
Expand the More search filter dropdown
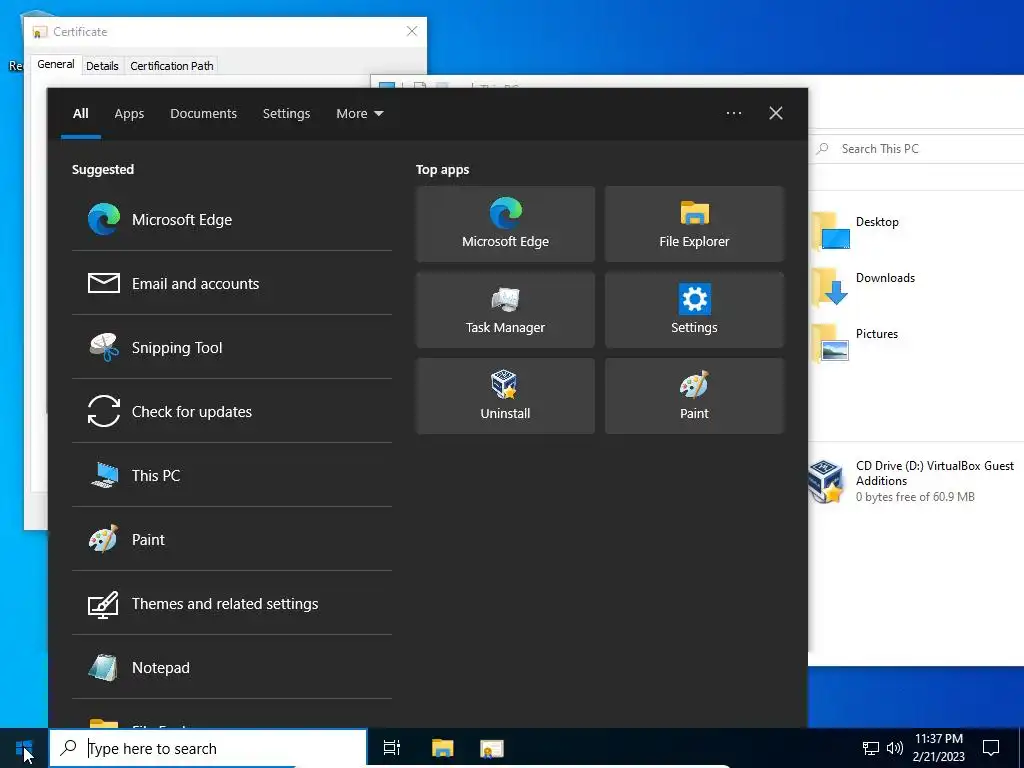[x=359, y=114]
